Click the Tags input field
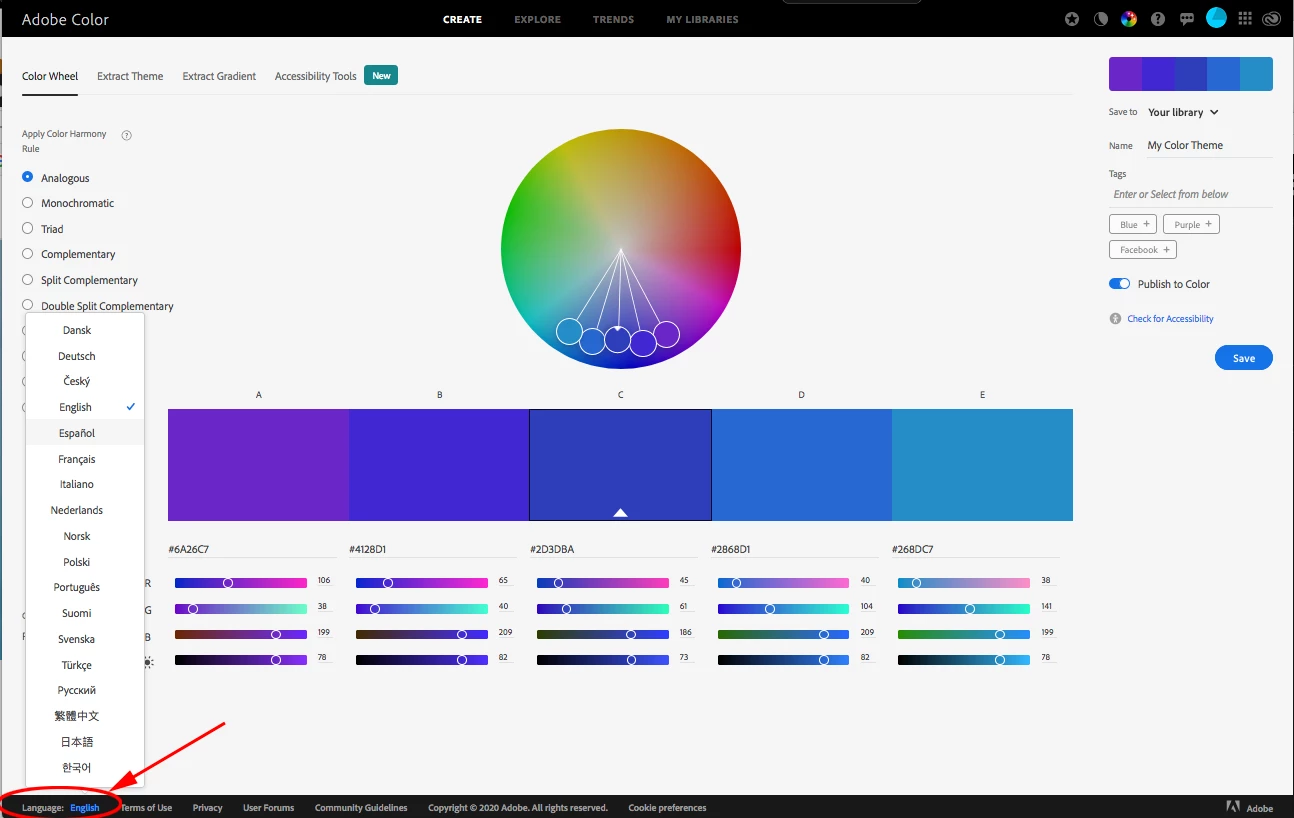Viewport: 1294px width, 818px height. click(1191, 194)
